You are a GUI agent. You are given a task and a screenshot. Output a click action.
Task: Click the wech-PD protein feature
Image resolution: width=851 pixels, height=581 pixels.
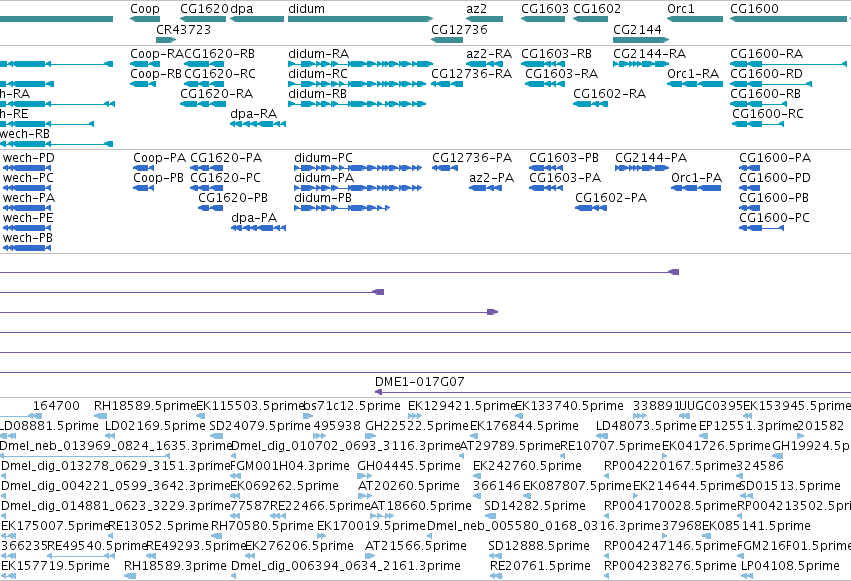(27, 168)
